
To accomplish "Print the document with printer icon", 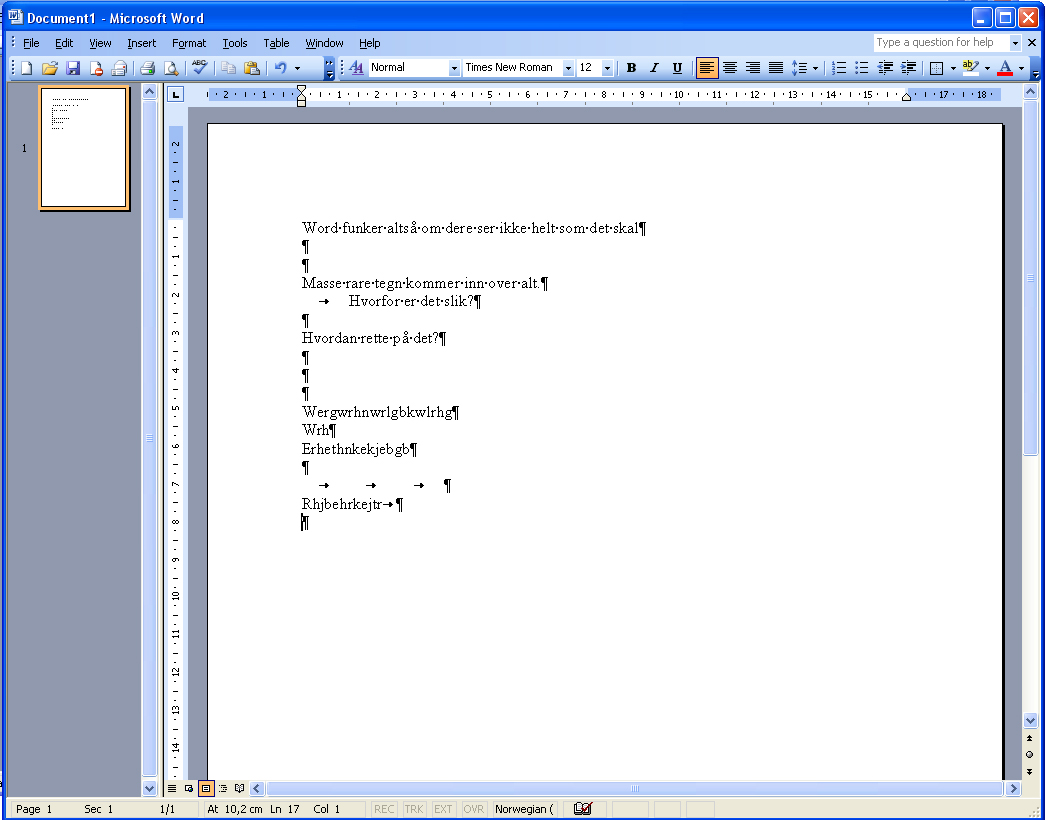I will click(x=148, y=67).
